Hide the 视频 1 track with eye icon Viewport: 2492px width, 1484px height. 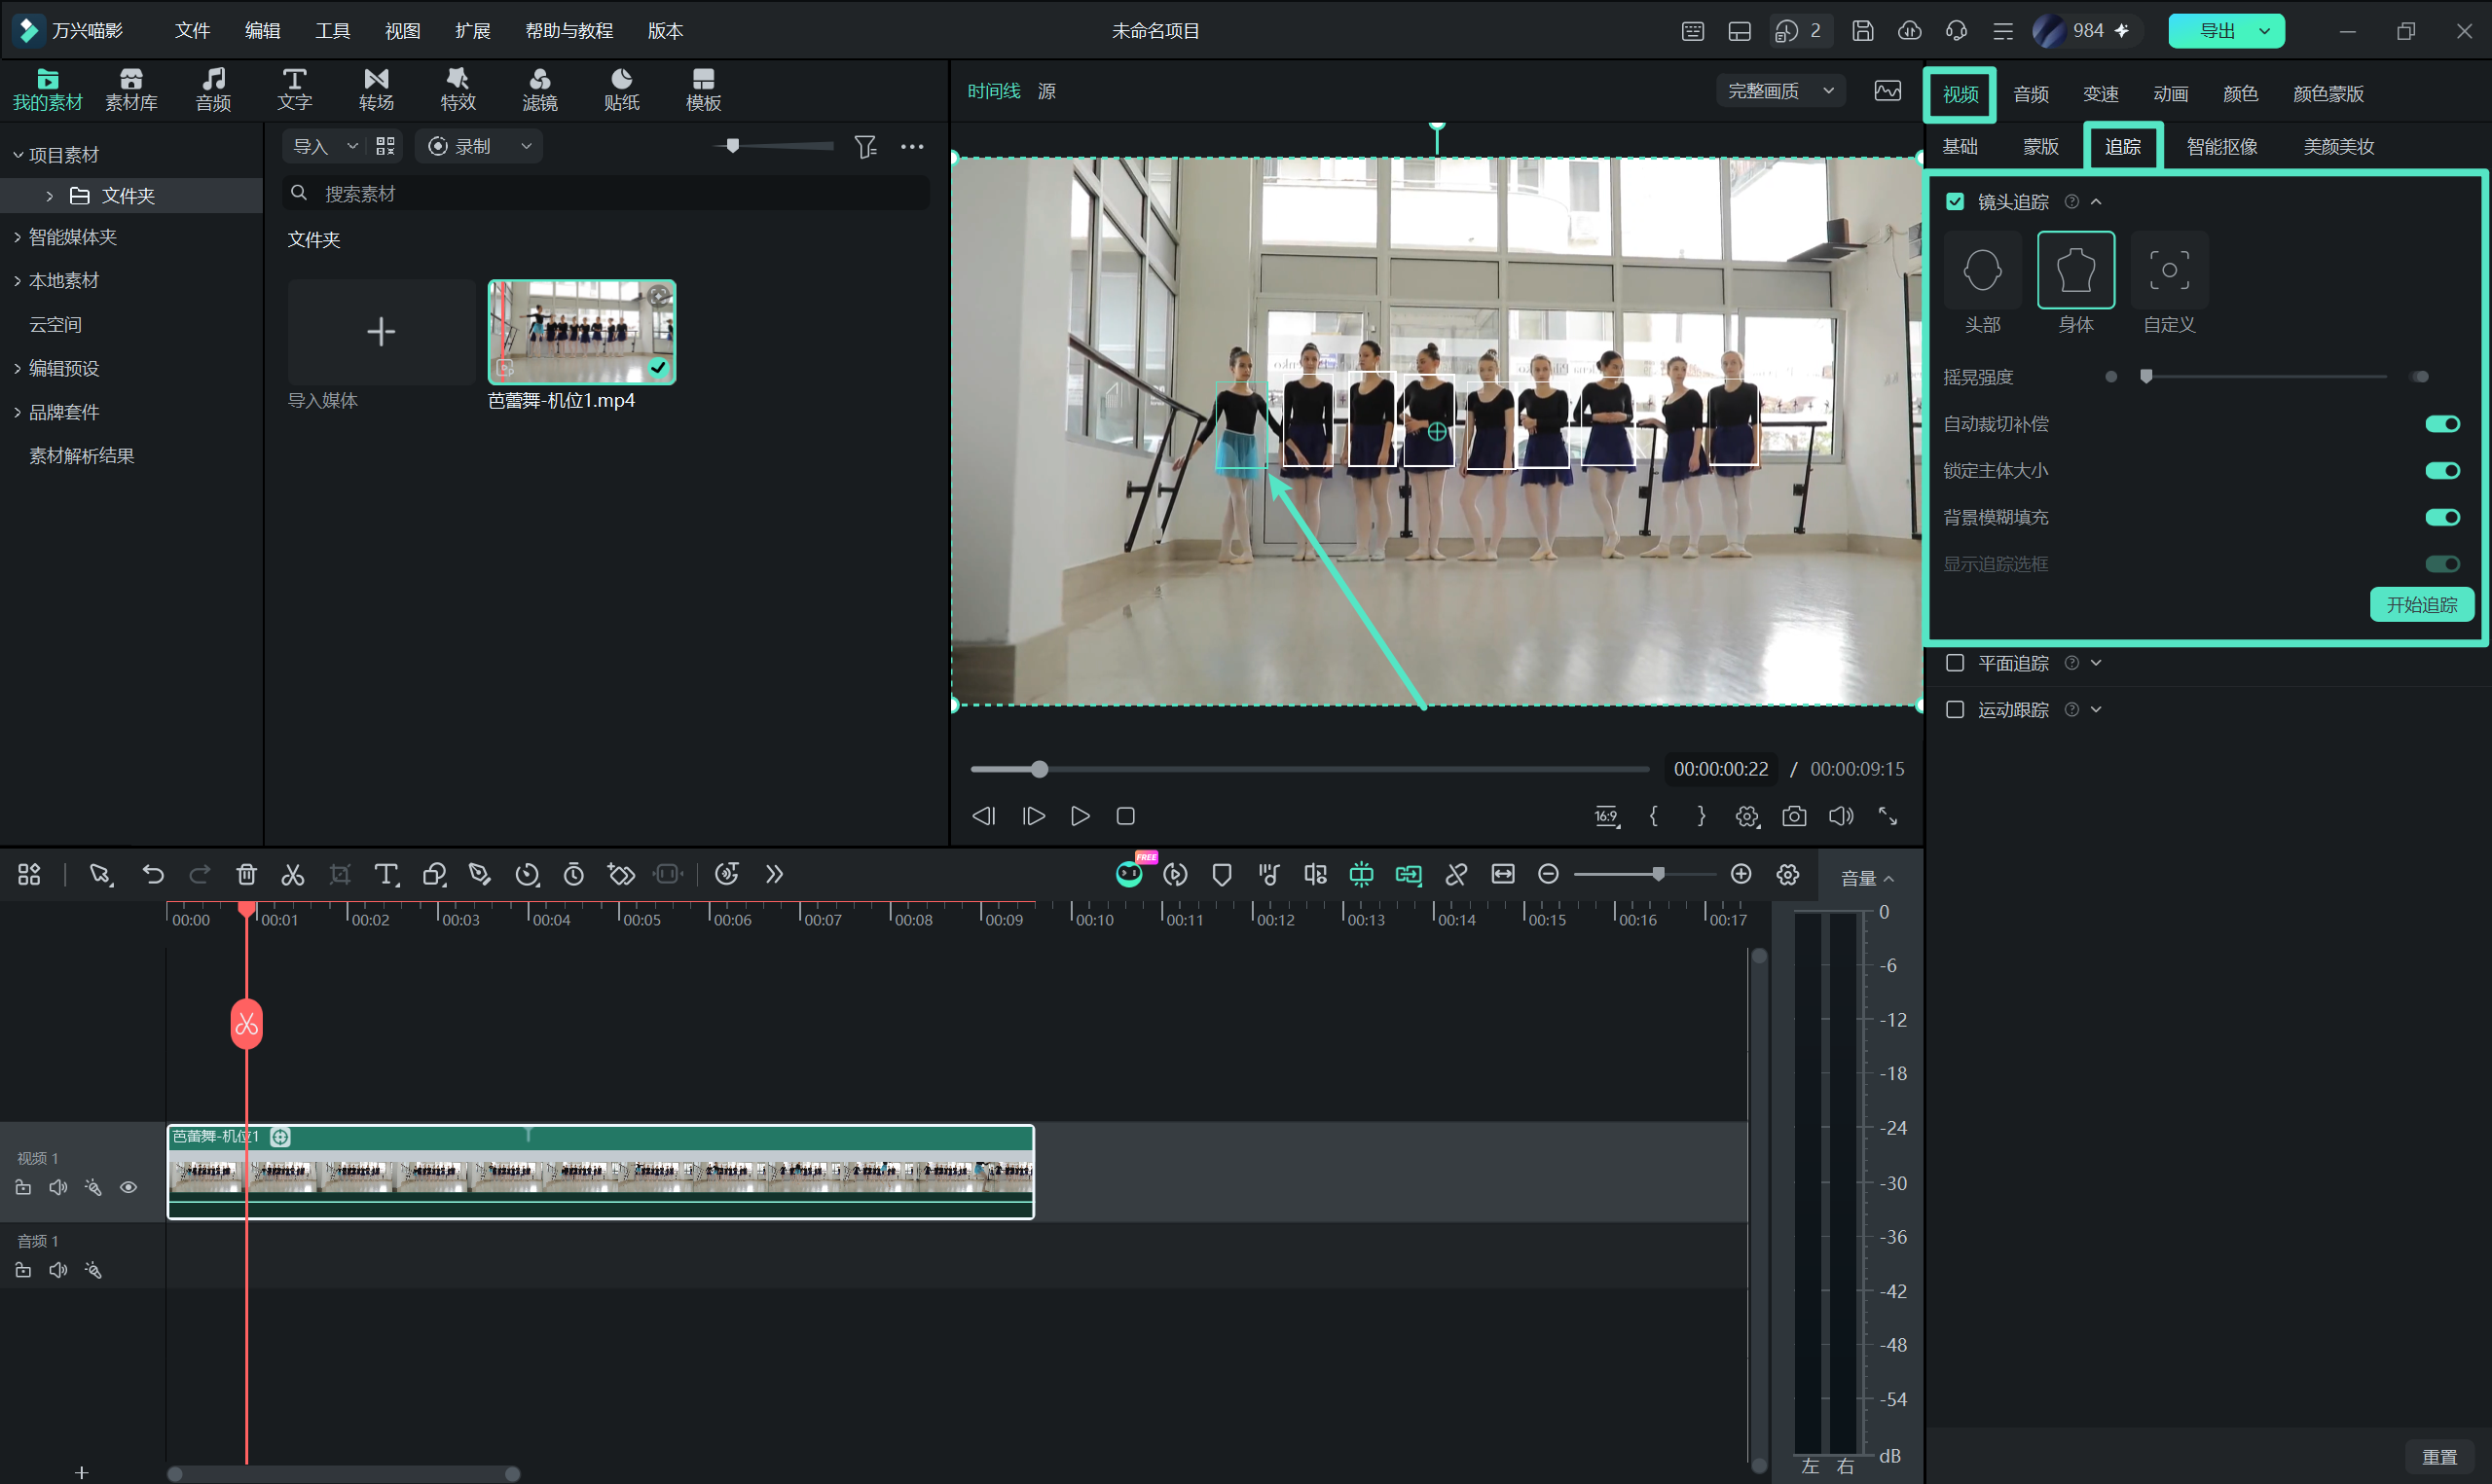(x=128, y=1188)
